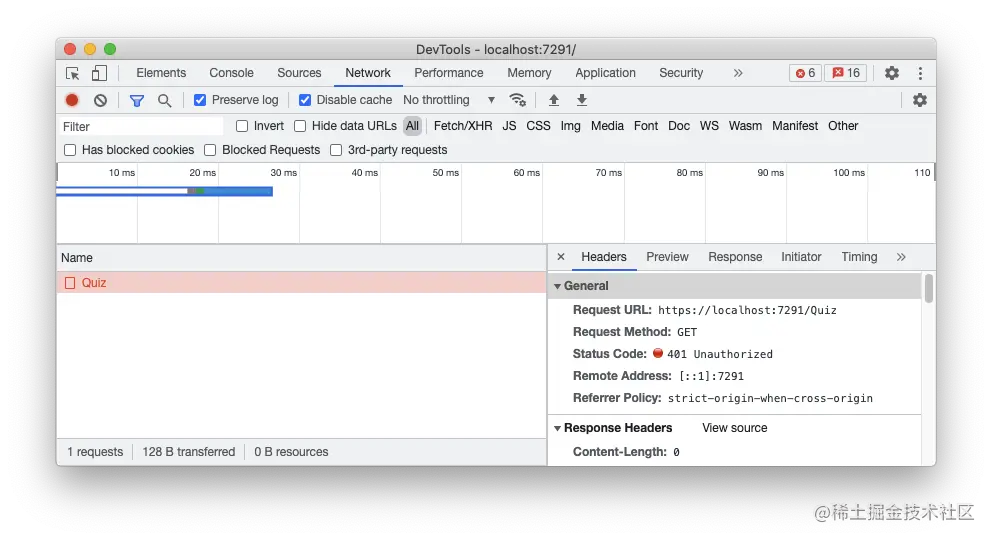Screen dimensions: 992x540
Task: Filter requests by WS
Action: (709, 126)
